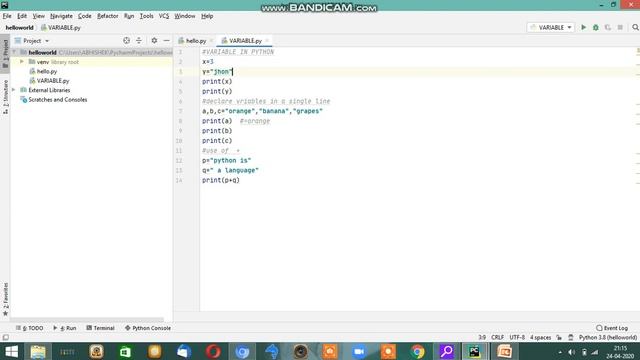The image size is (640, 360).
Task: Open the Run menu
Action: point(129,16)
